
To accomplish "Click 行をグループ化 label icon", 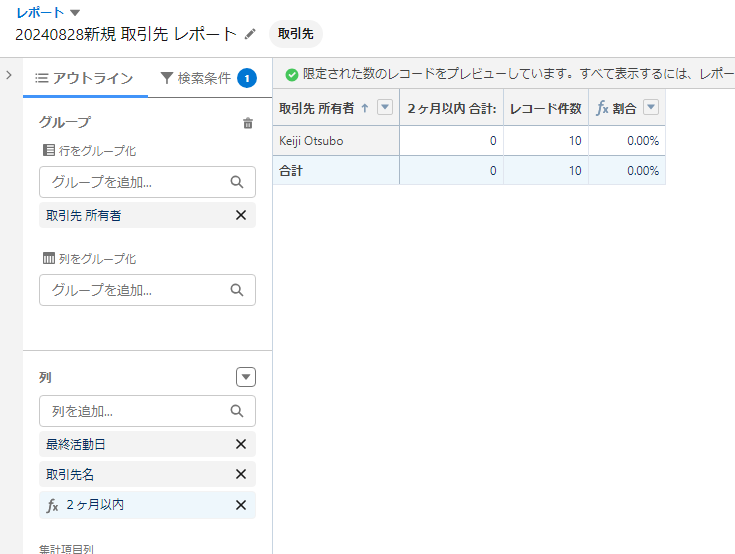I will 49,150.
